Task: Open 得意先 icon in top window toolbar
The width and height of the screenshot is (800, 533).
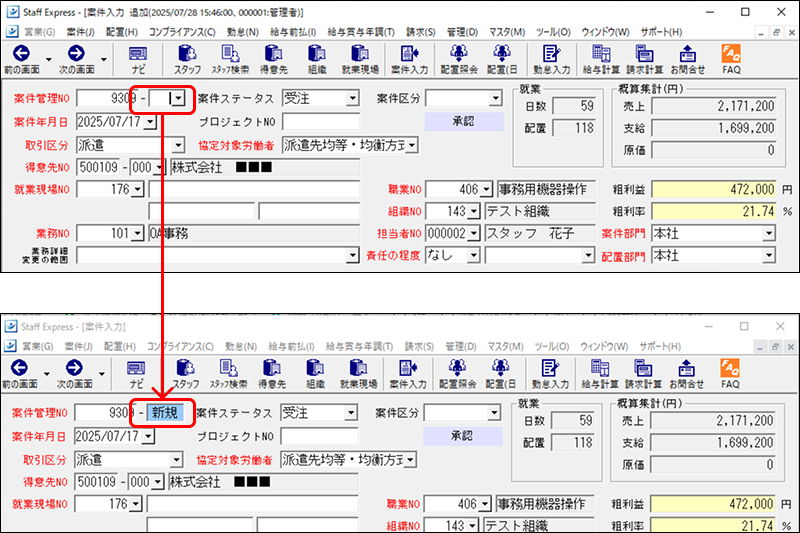Action: point(273,59)
